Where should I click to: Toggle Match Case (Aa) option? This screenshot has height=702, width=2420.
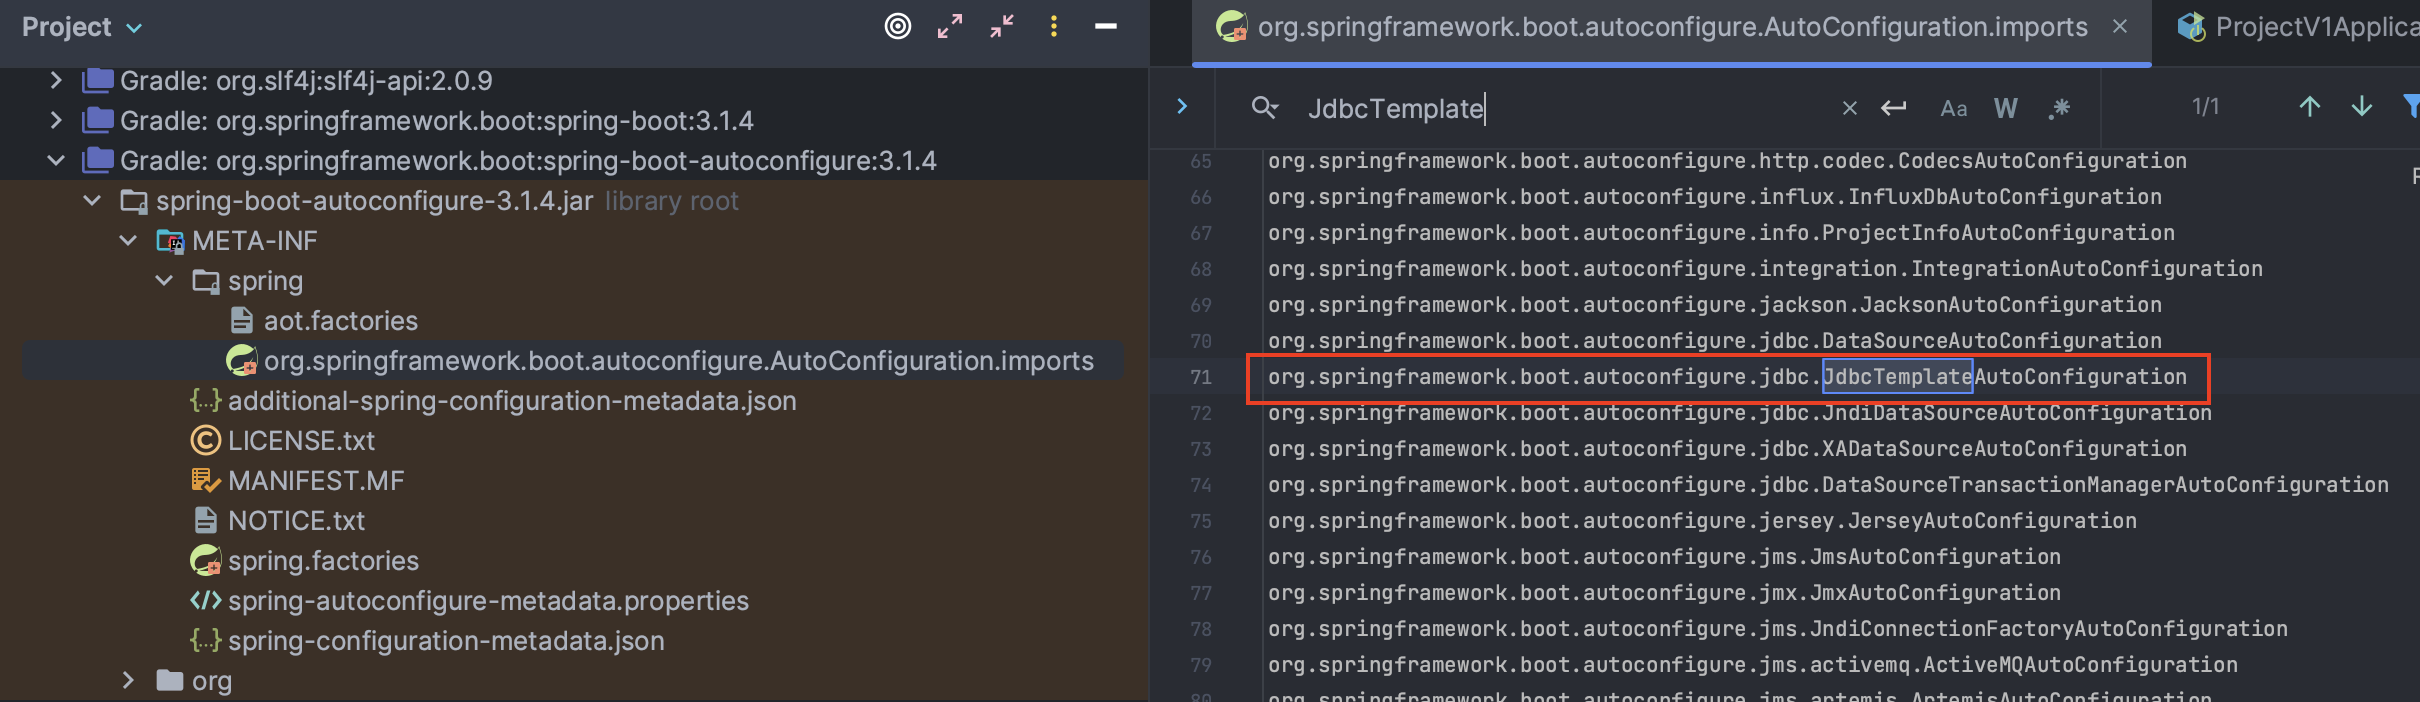pos(1954,108)
